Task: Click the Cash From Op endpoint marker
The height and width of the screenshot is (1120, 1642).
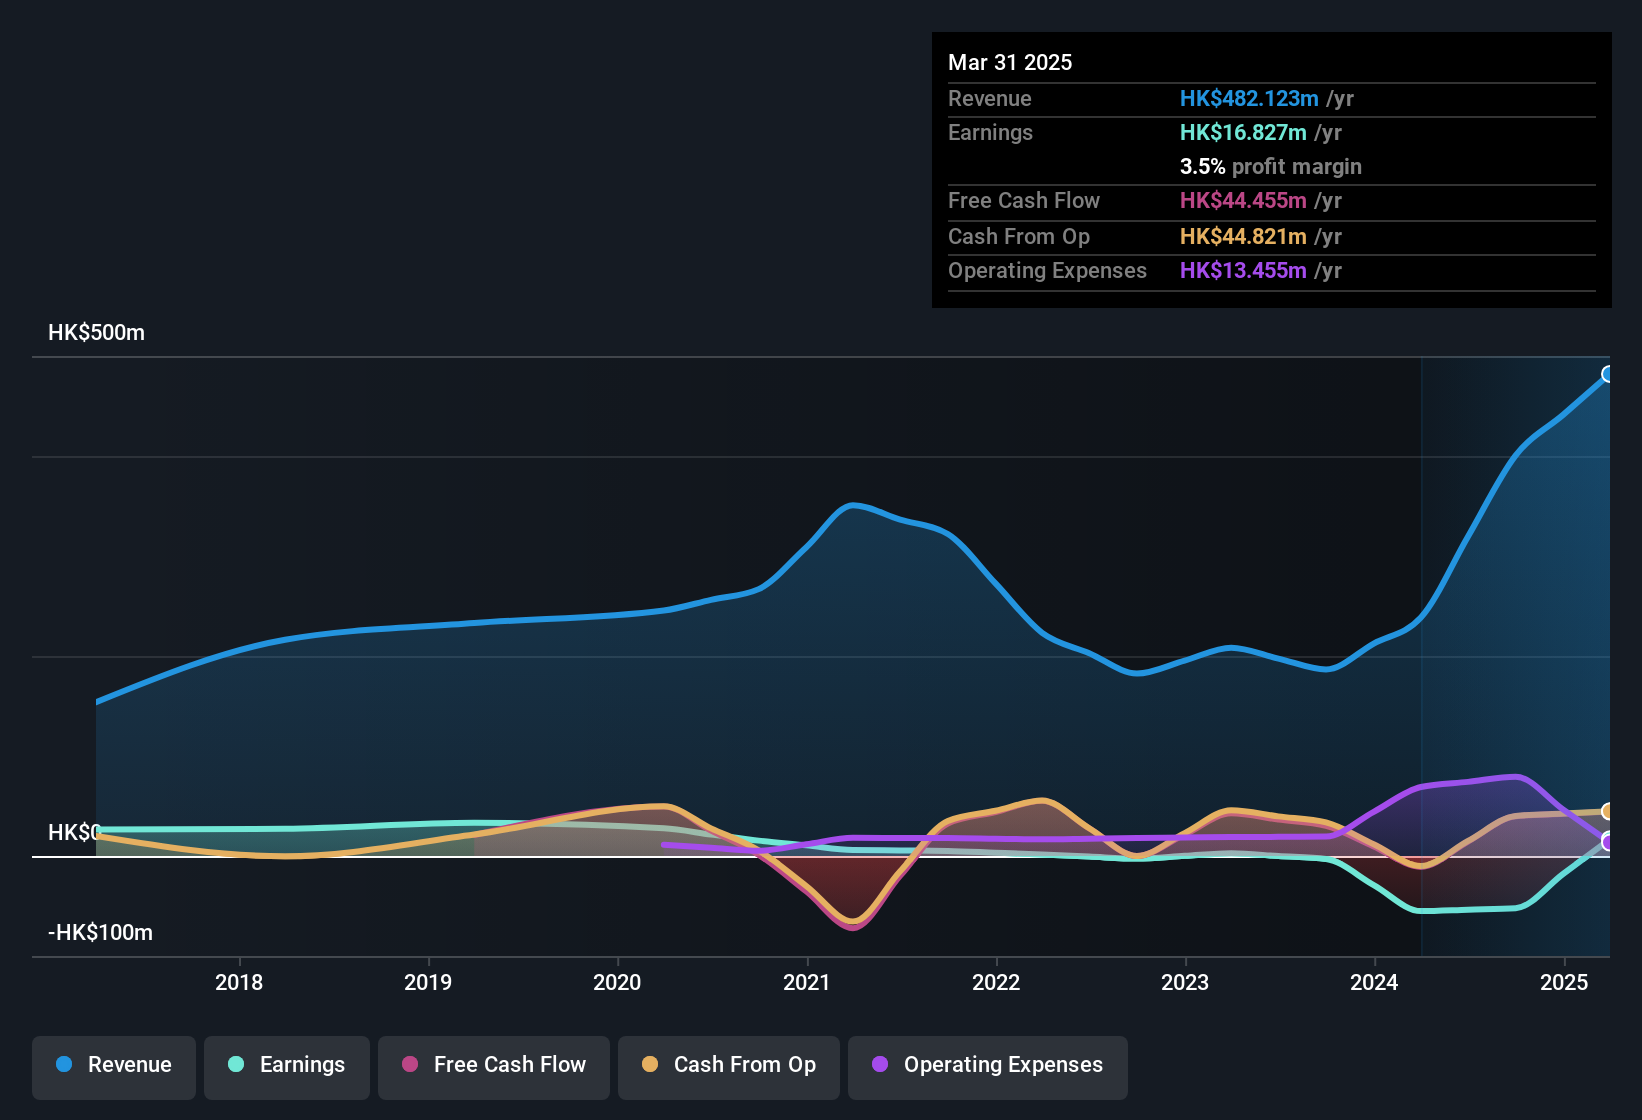Action: [x=1608, y=811]
